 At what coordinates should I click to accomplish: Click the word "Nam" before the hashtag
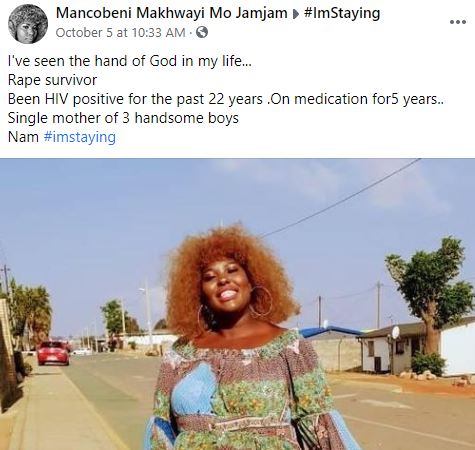coord(23,137)
